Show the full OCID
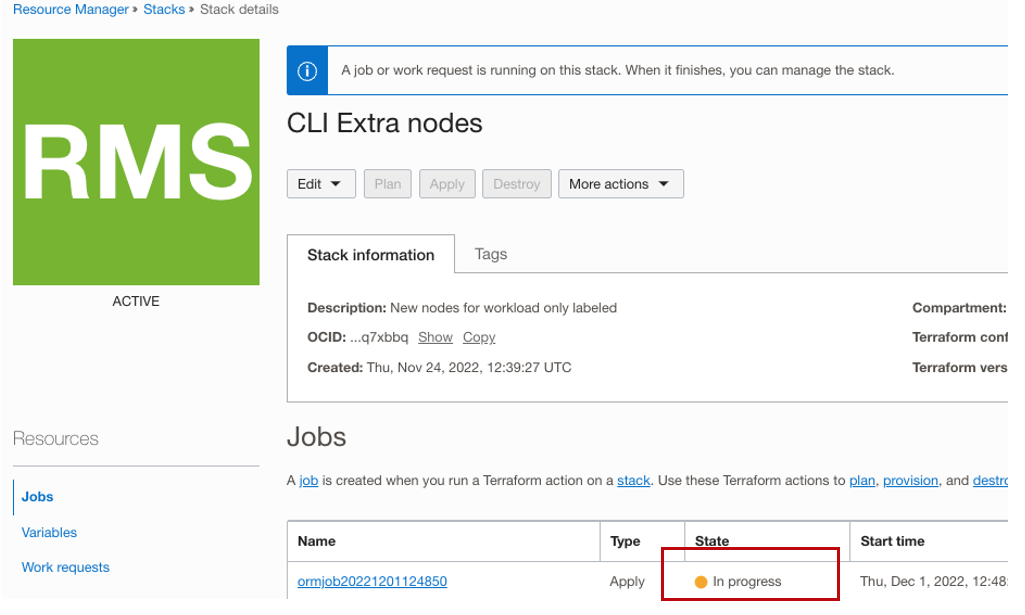The width and height of the screenshot is (1025, 615). tap(435, 337)
